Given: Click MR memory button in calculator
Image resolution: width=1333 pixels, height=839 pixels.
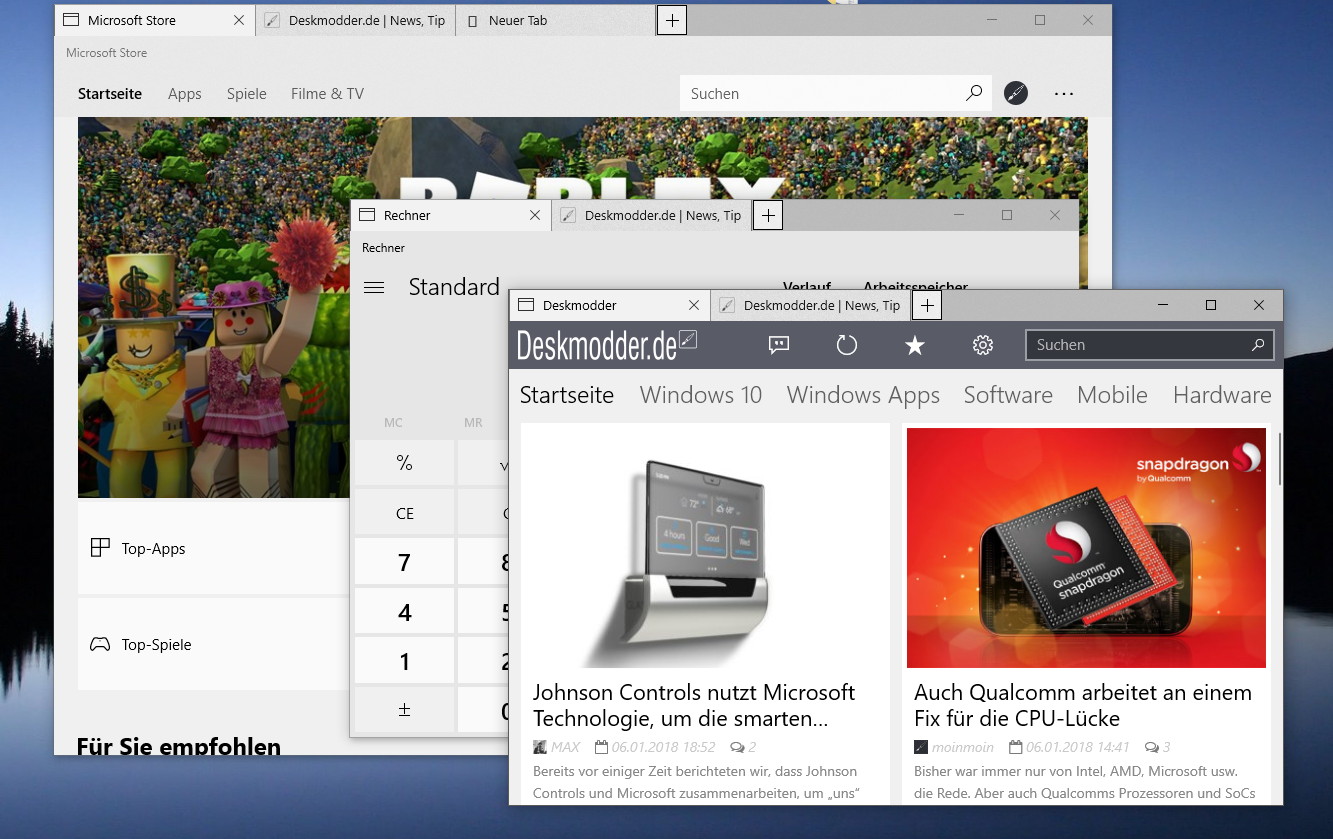Looking at the screenshot, I should (473, 423).
